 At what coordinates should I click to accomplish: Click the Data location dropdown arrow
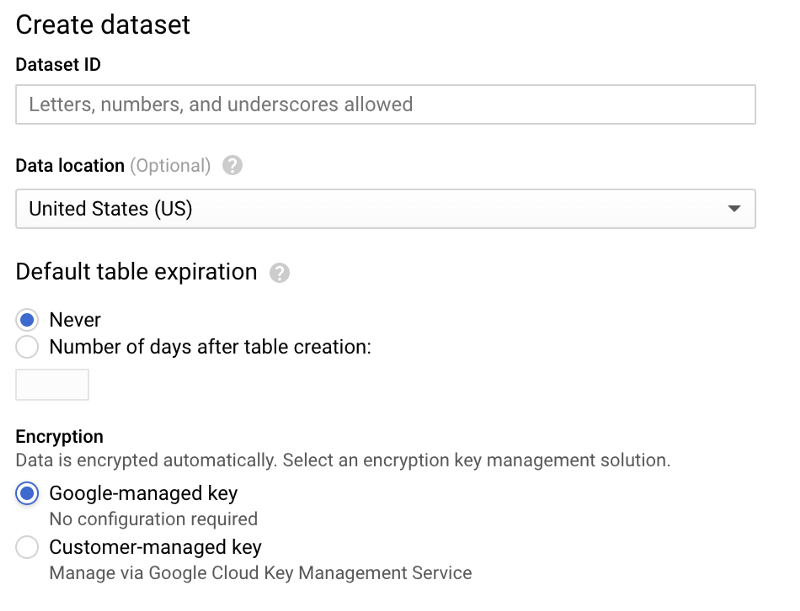click(x=734, y=209)
